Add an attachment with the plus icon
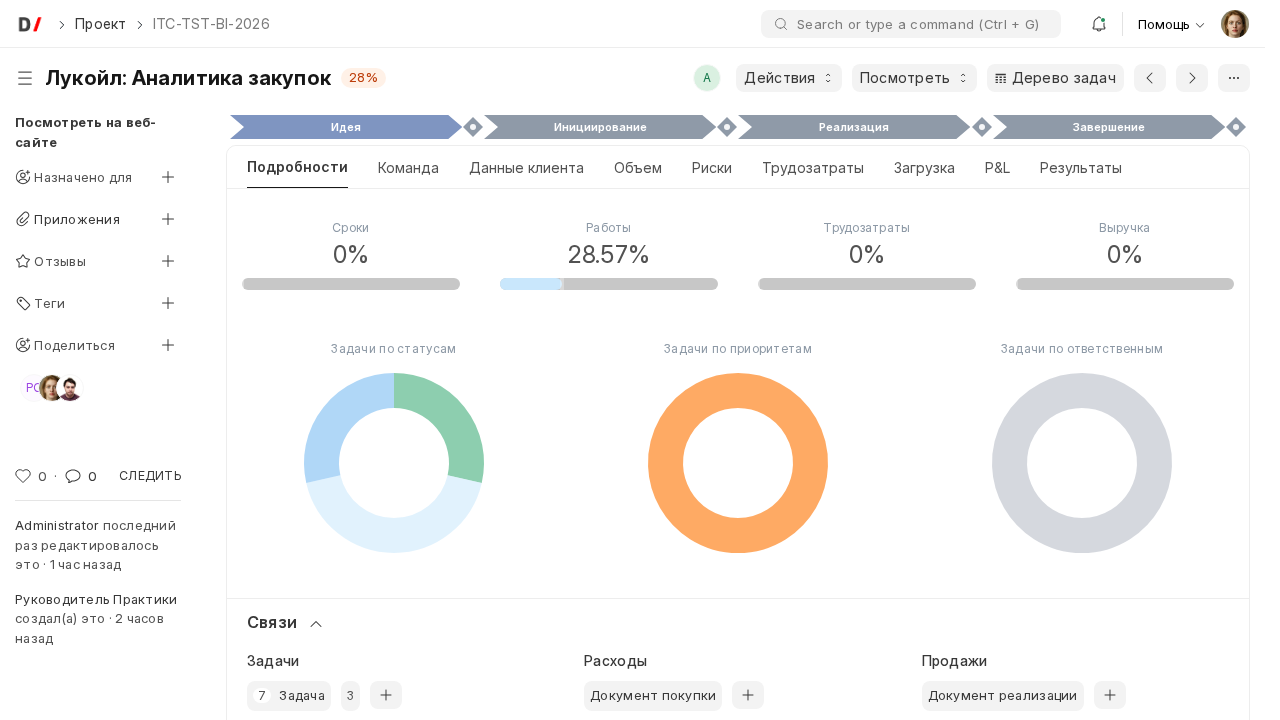This screenshot has width=1280, height=720. pos(168,219)
